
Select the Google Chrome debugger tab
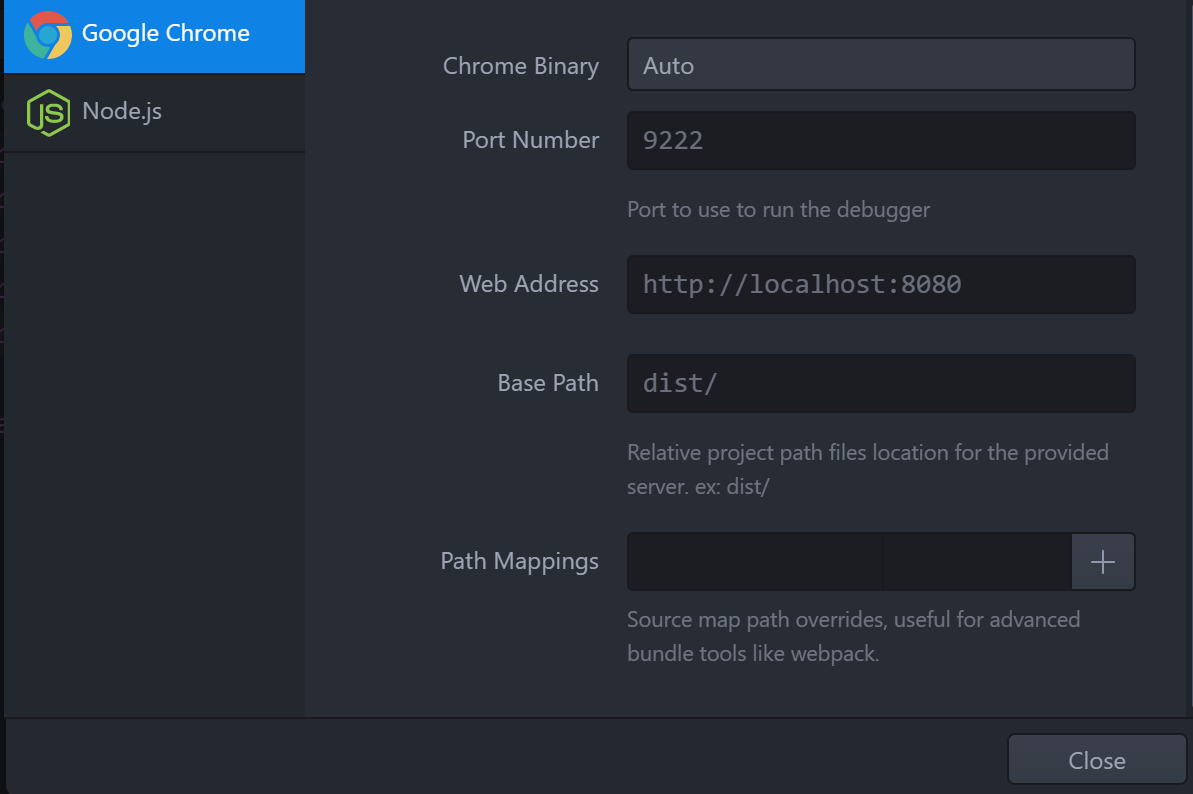coord(154,36)
